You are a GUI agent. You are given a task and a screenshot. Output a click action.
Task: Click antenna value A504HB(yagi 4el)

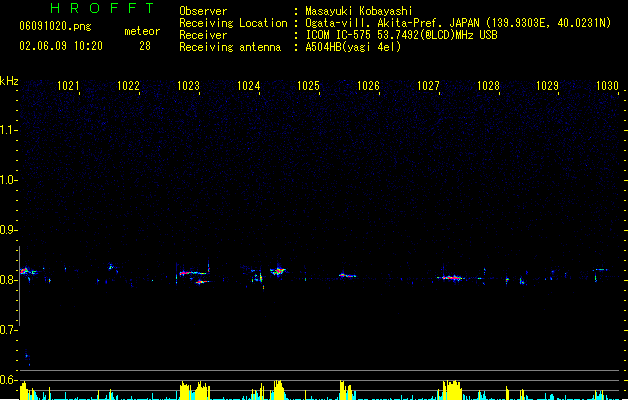pyautogui.click(x=353, y=47)
